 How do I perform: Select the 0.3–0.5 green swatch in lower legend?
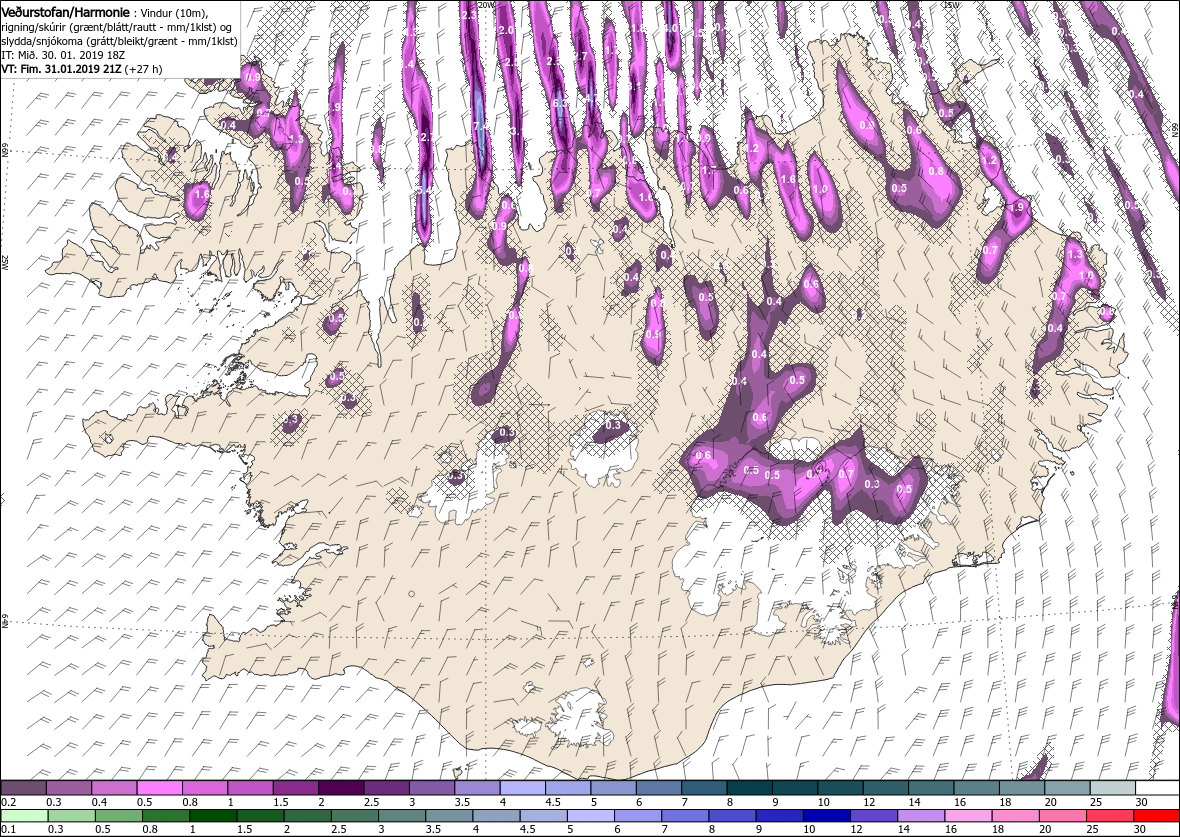(x=71, y=816)
